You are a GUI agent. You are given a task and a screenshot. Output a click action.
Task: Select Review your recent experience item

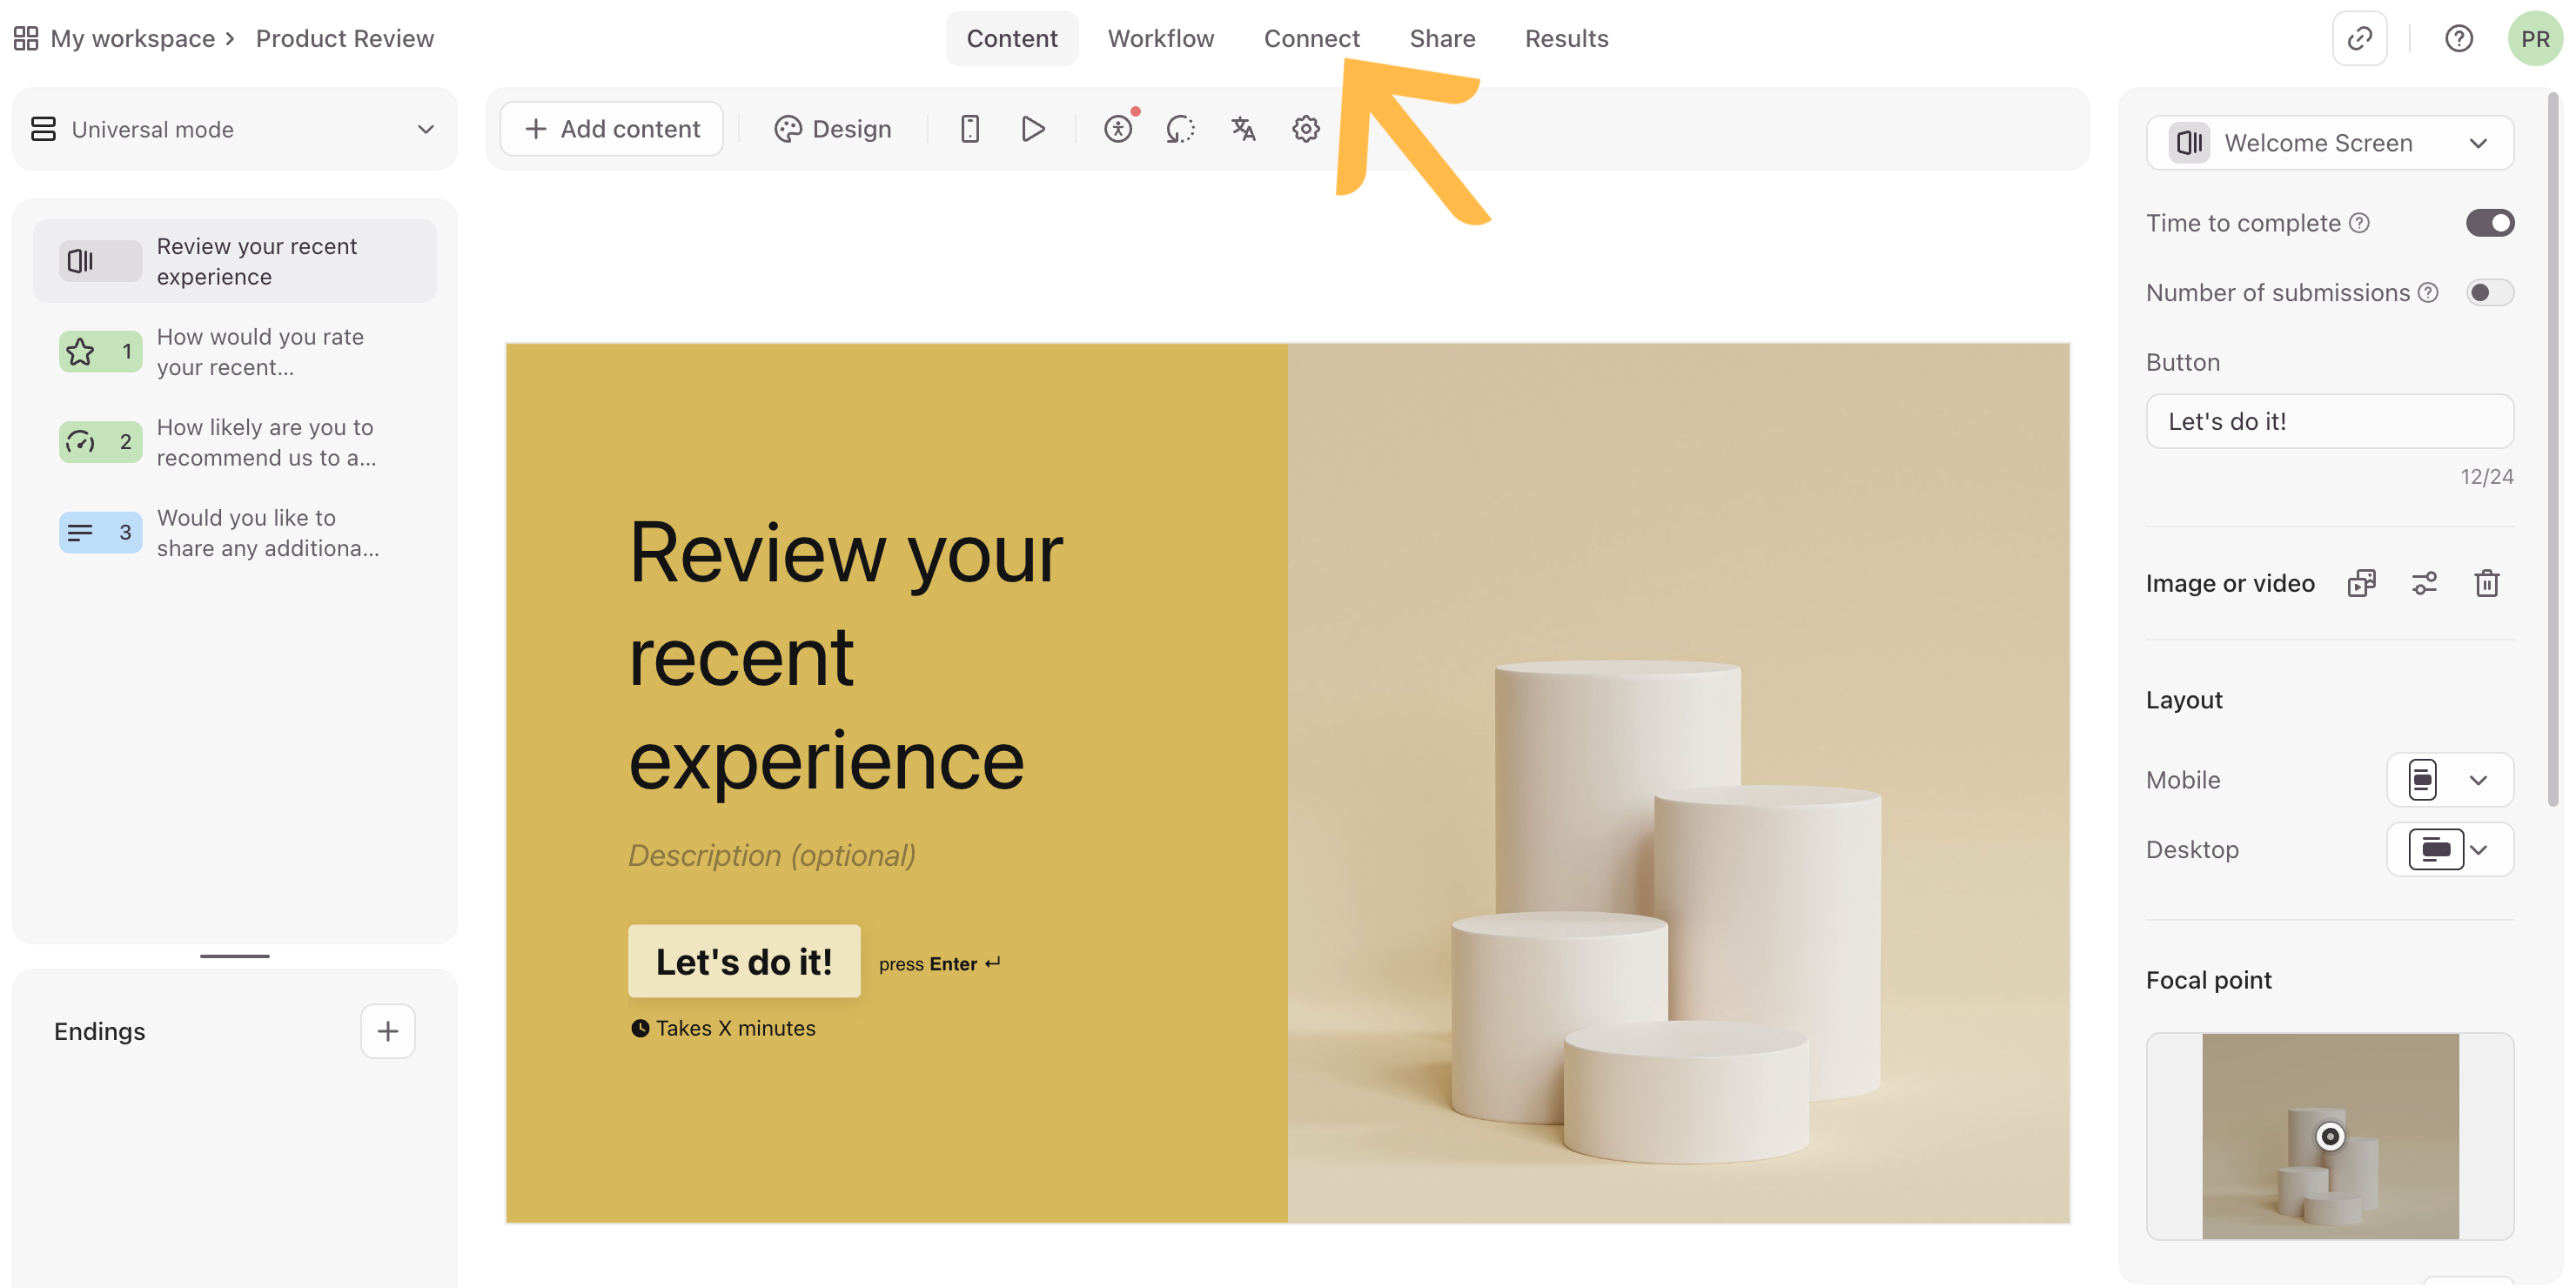(234, 261)
